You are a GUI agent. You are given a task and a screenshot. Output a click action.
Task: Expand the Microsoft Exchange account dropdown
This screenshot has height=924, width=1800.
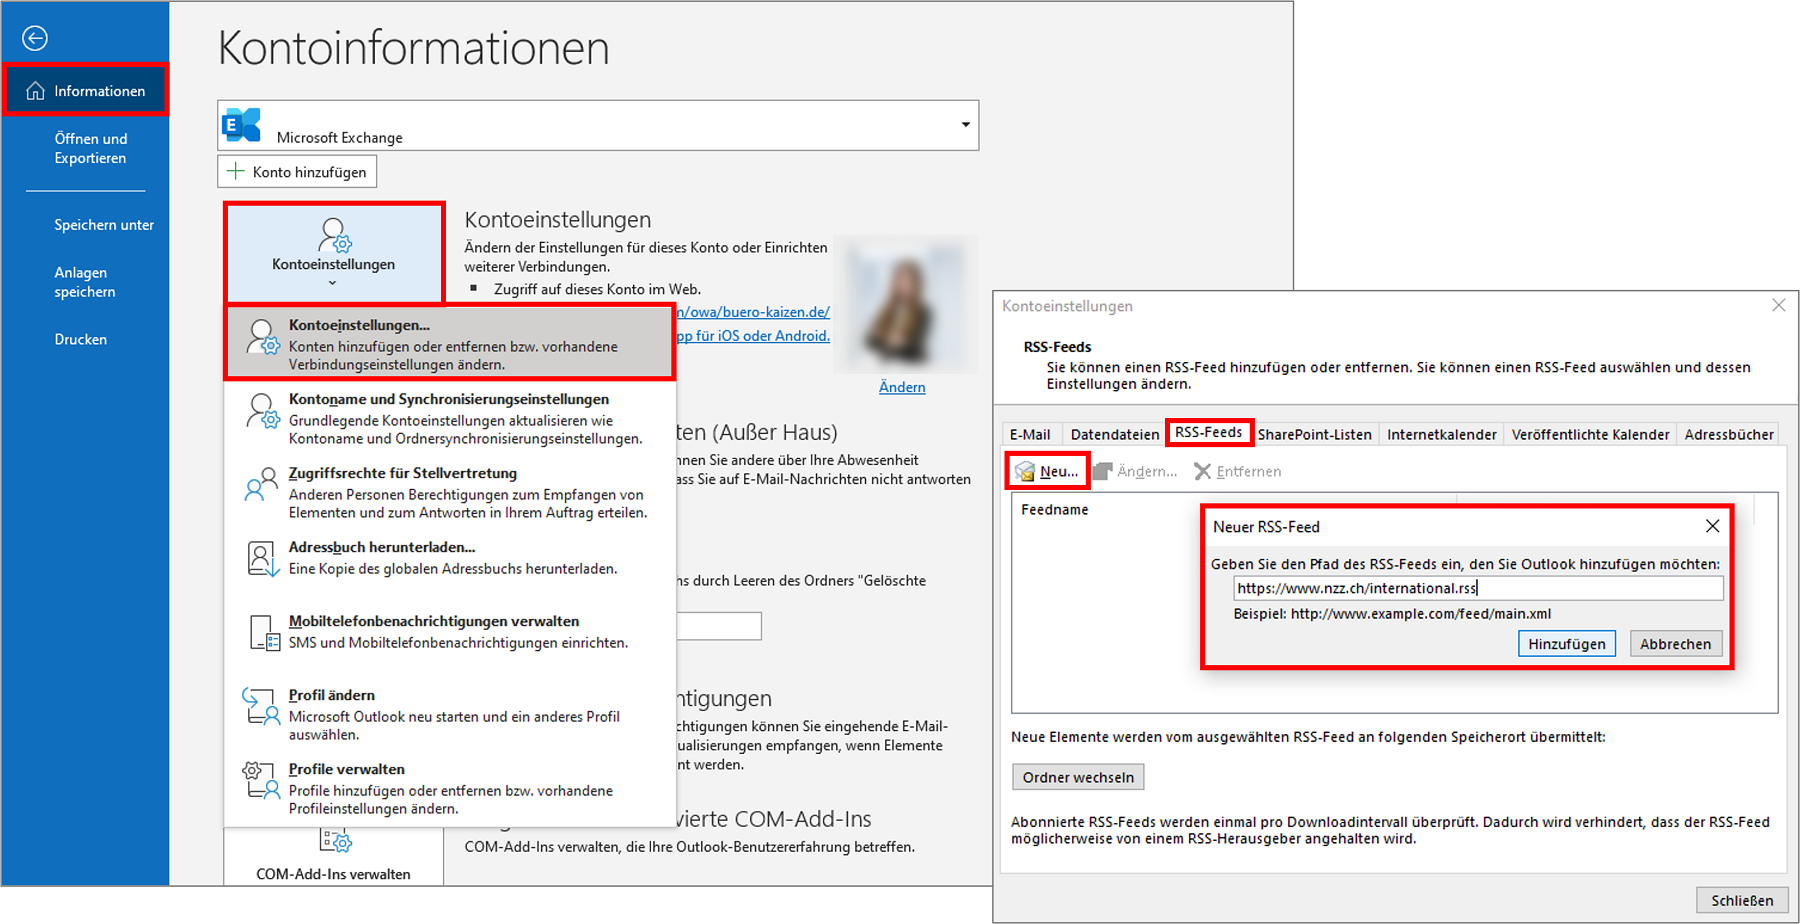click(x=965, y=125)
